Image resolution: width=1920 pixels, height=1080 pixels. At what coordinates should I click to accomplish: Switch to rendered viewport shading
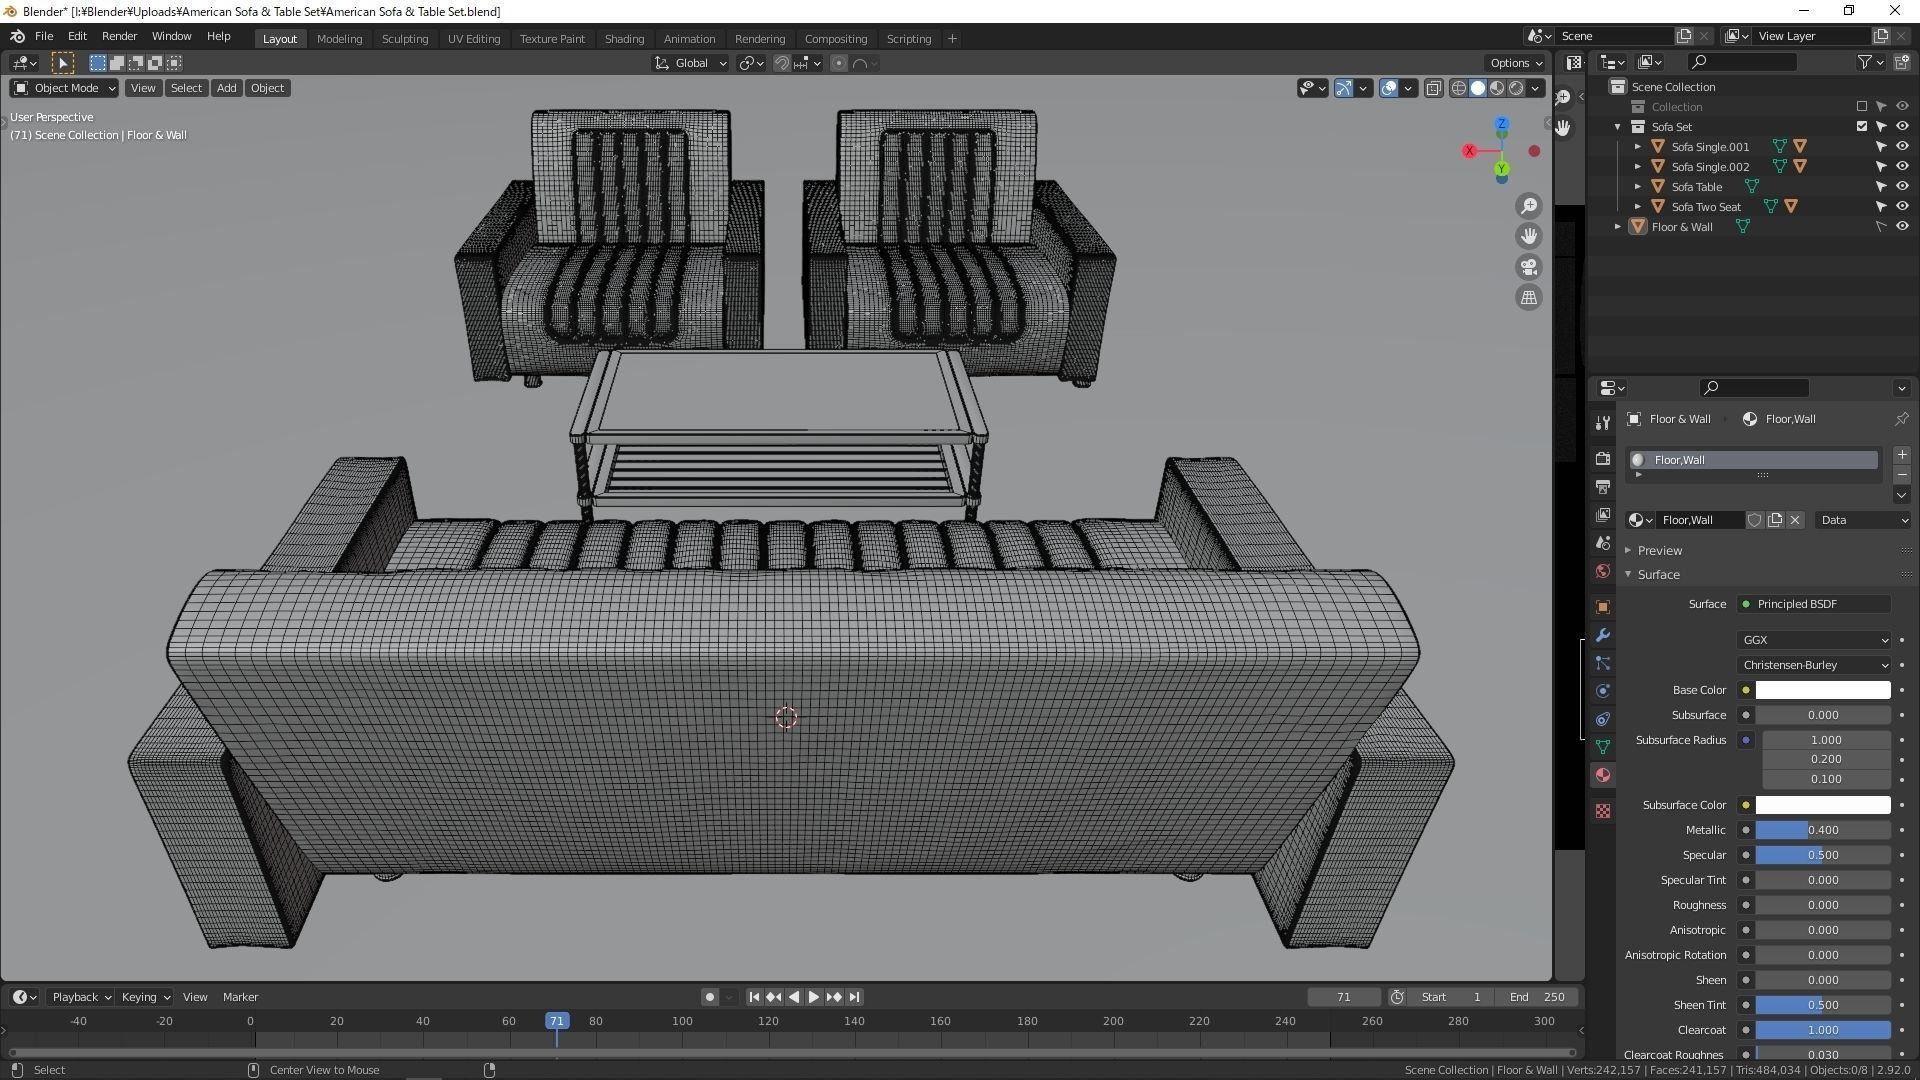pos(1516,88)
